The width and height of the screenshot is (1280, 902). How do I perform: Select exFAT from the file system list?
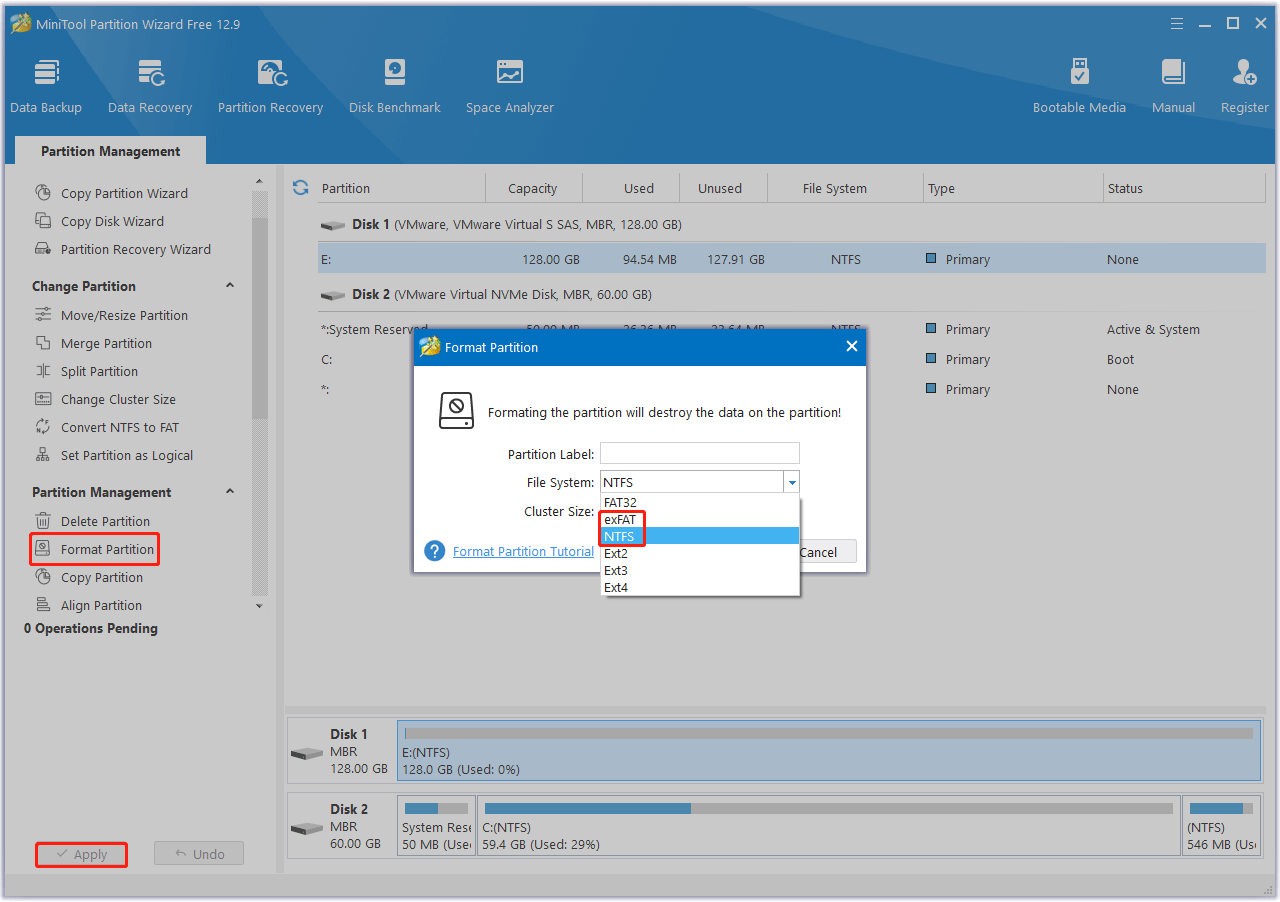pos(620,519)
